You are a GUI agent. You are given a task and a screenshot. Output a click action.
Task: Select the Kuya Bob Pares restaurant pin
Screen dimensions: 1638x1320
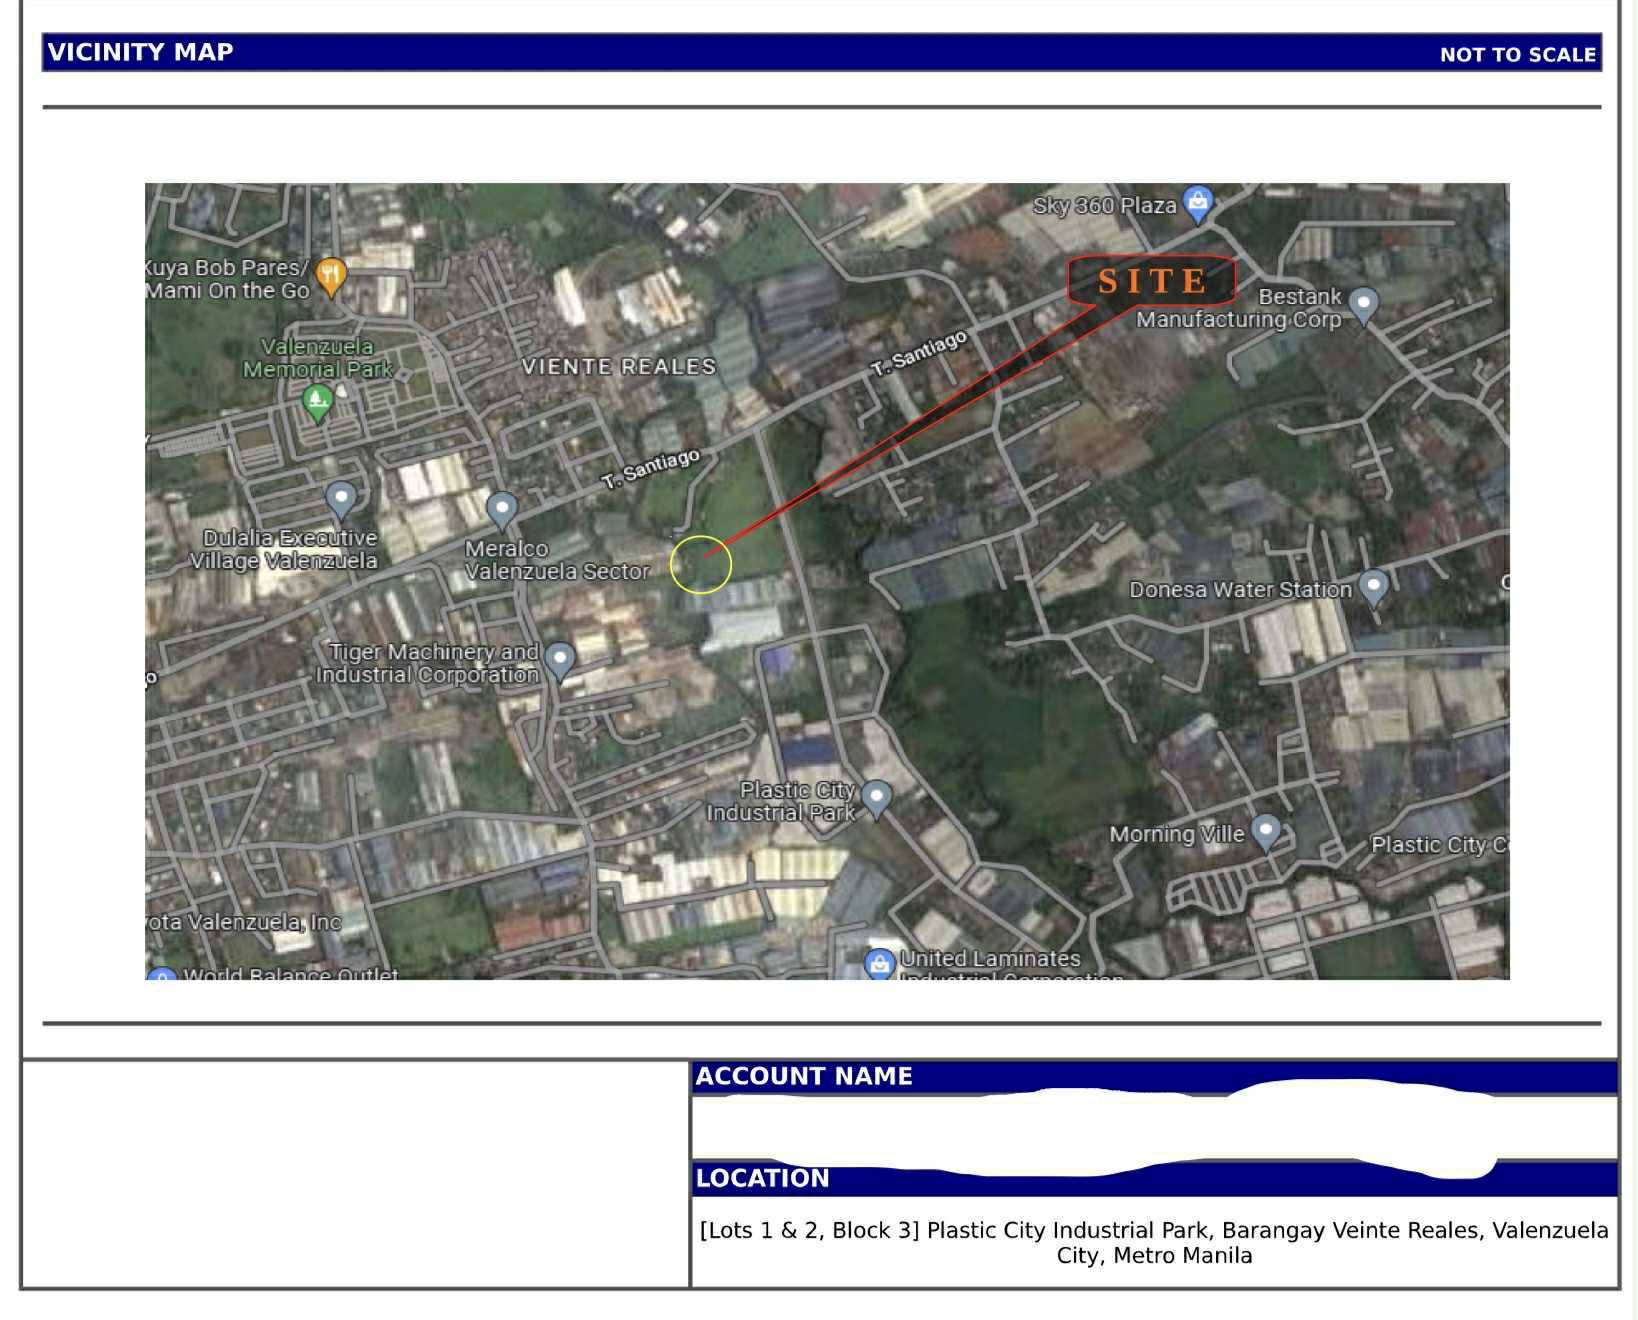[x=330, y=275]
